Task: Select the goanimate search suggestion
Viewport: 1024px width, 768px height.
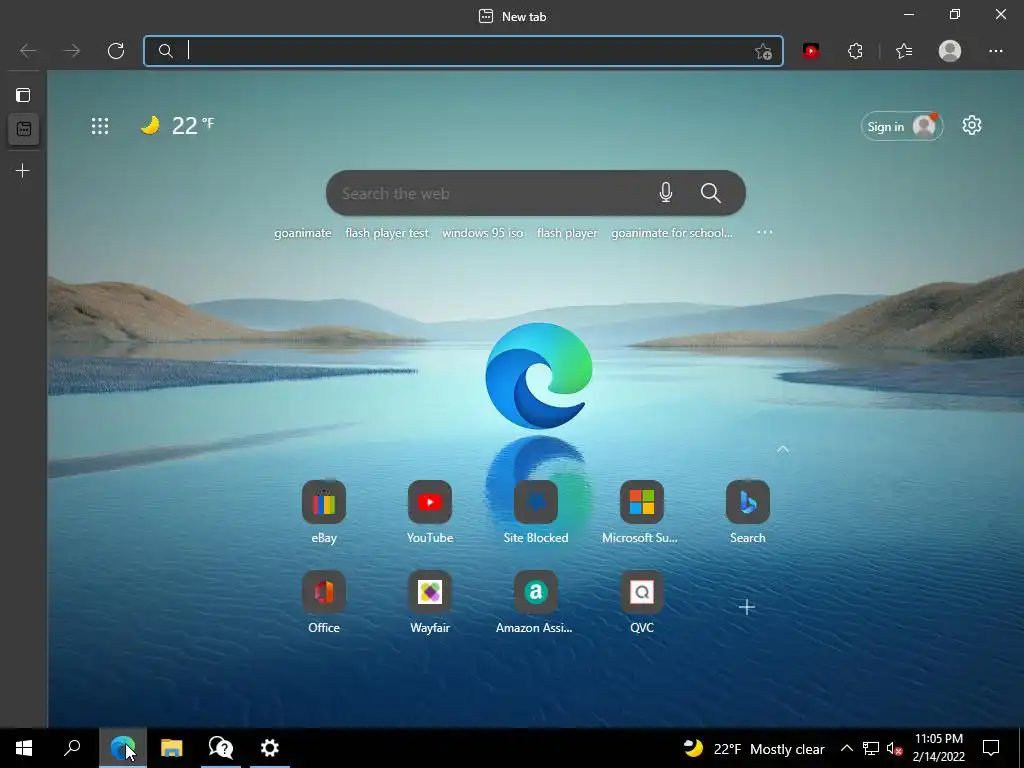Action: (x=302, y=233)
